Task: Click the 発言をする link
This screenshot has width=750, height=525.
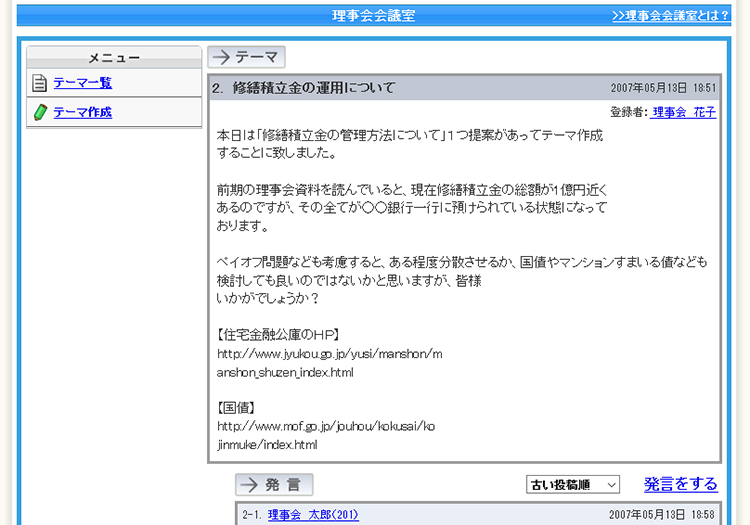Action: (x=680, y=484)
